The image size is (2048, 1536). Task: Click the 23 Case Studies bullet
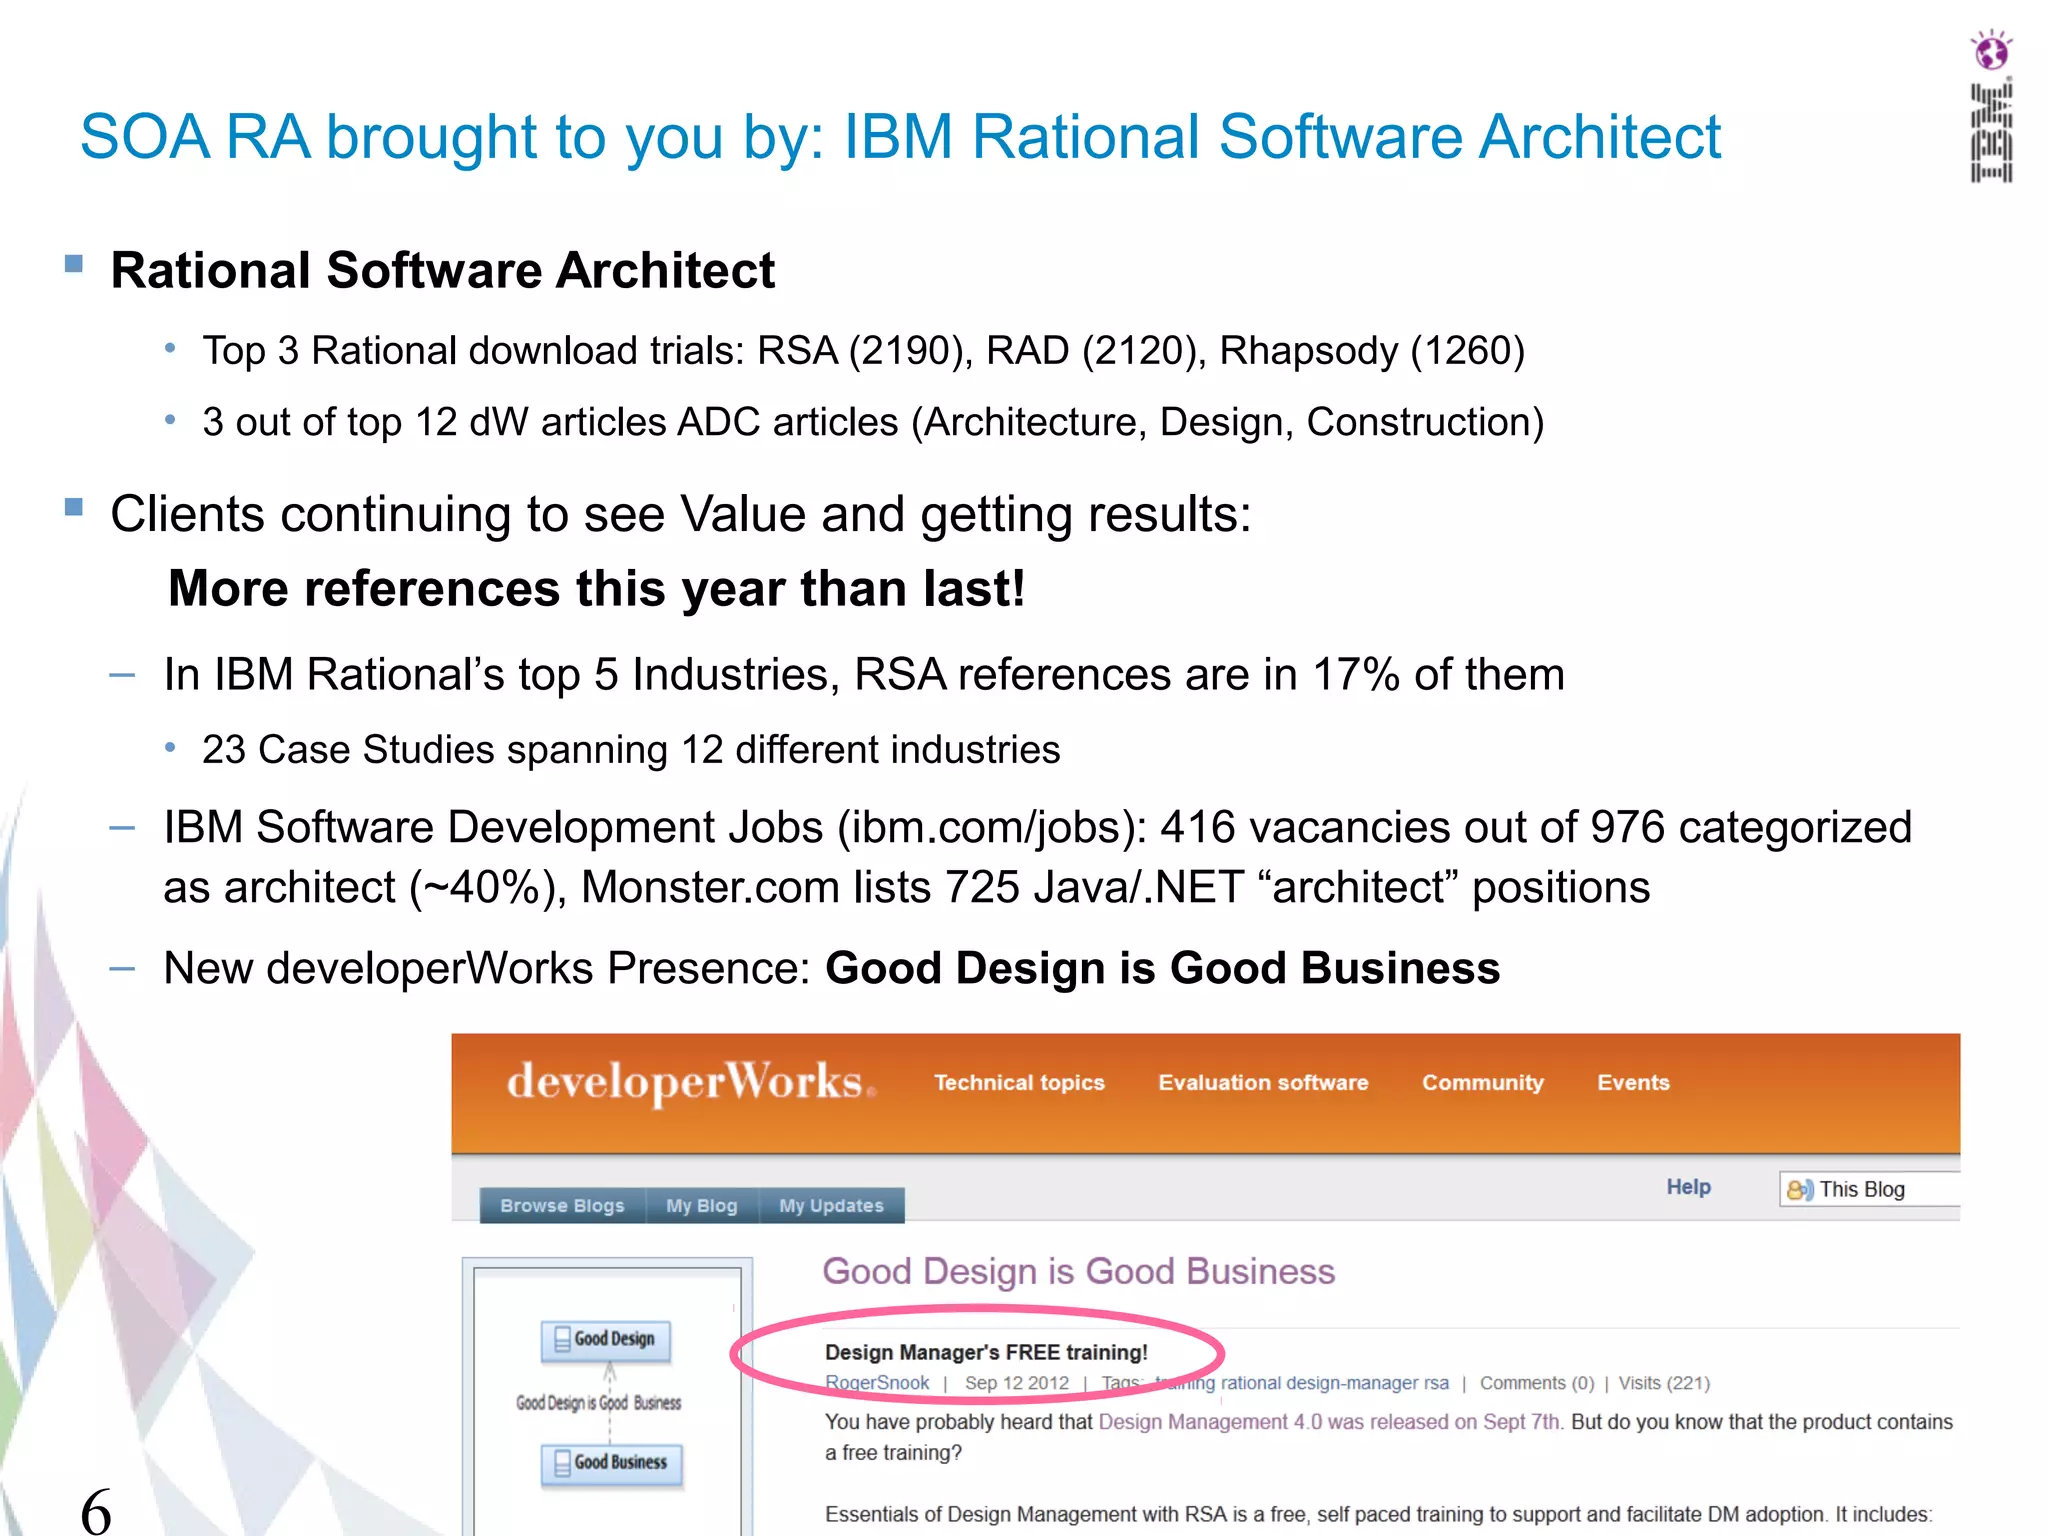631,750
